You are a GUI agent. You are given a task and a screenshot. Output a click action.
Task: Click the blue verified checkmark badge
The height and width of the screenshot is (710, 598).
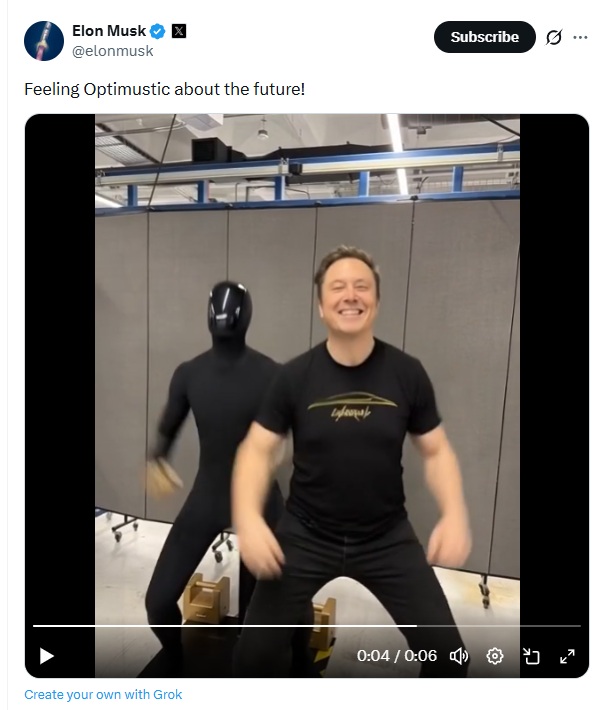click(x=158, y=31)
